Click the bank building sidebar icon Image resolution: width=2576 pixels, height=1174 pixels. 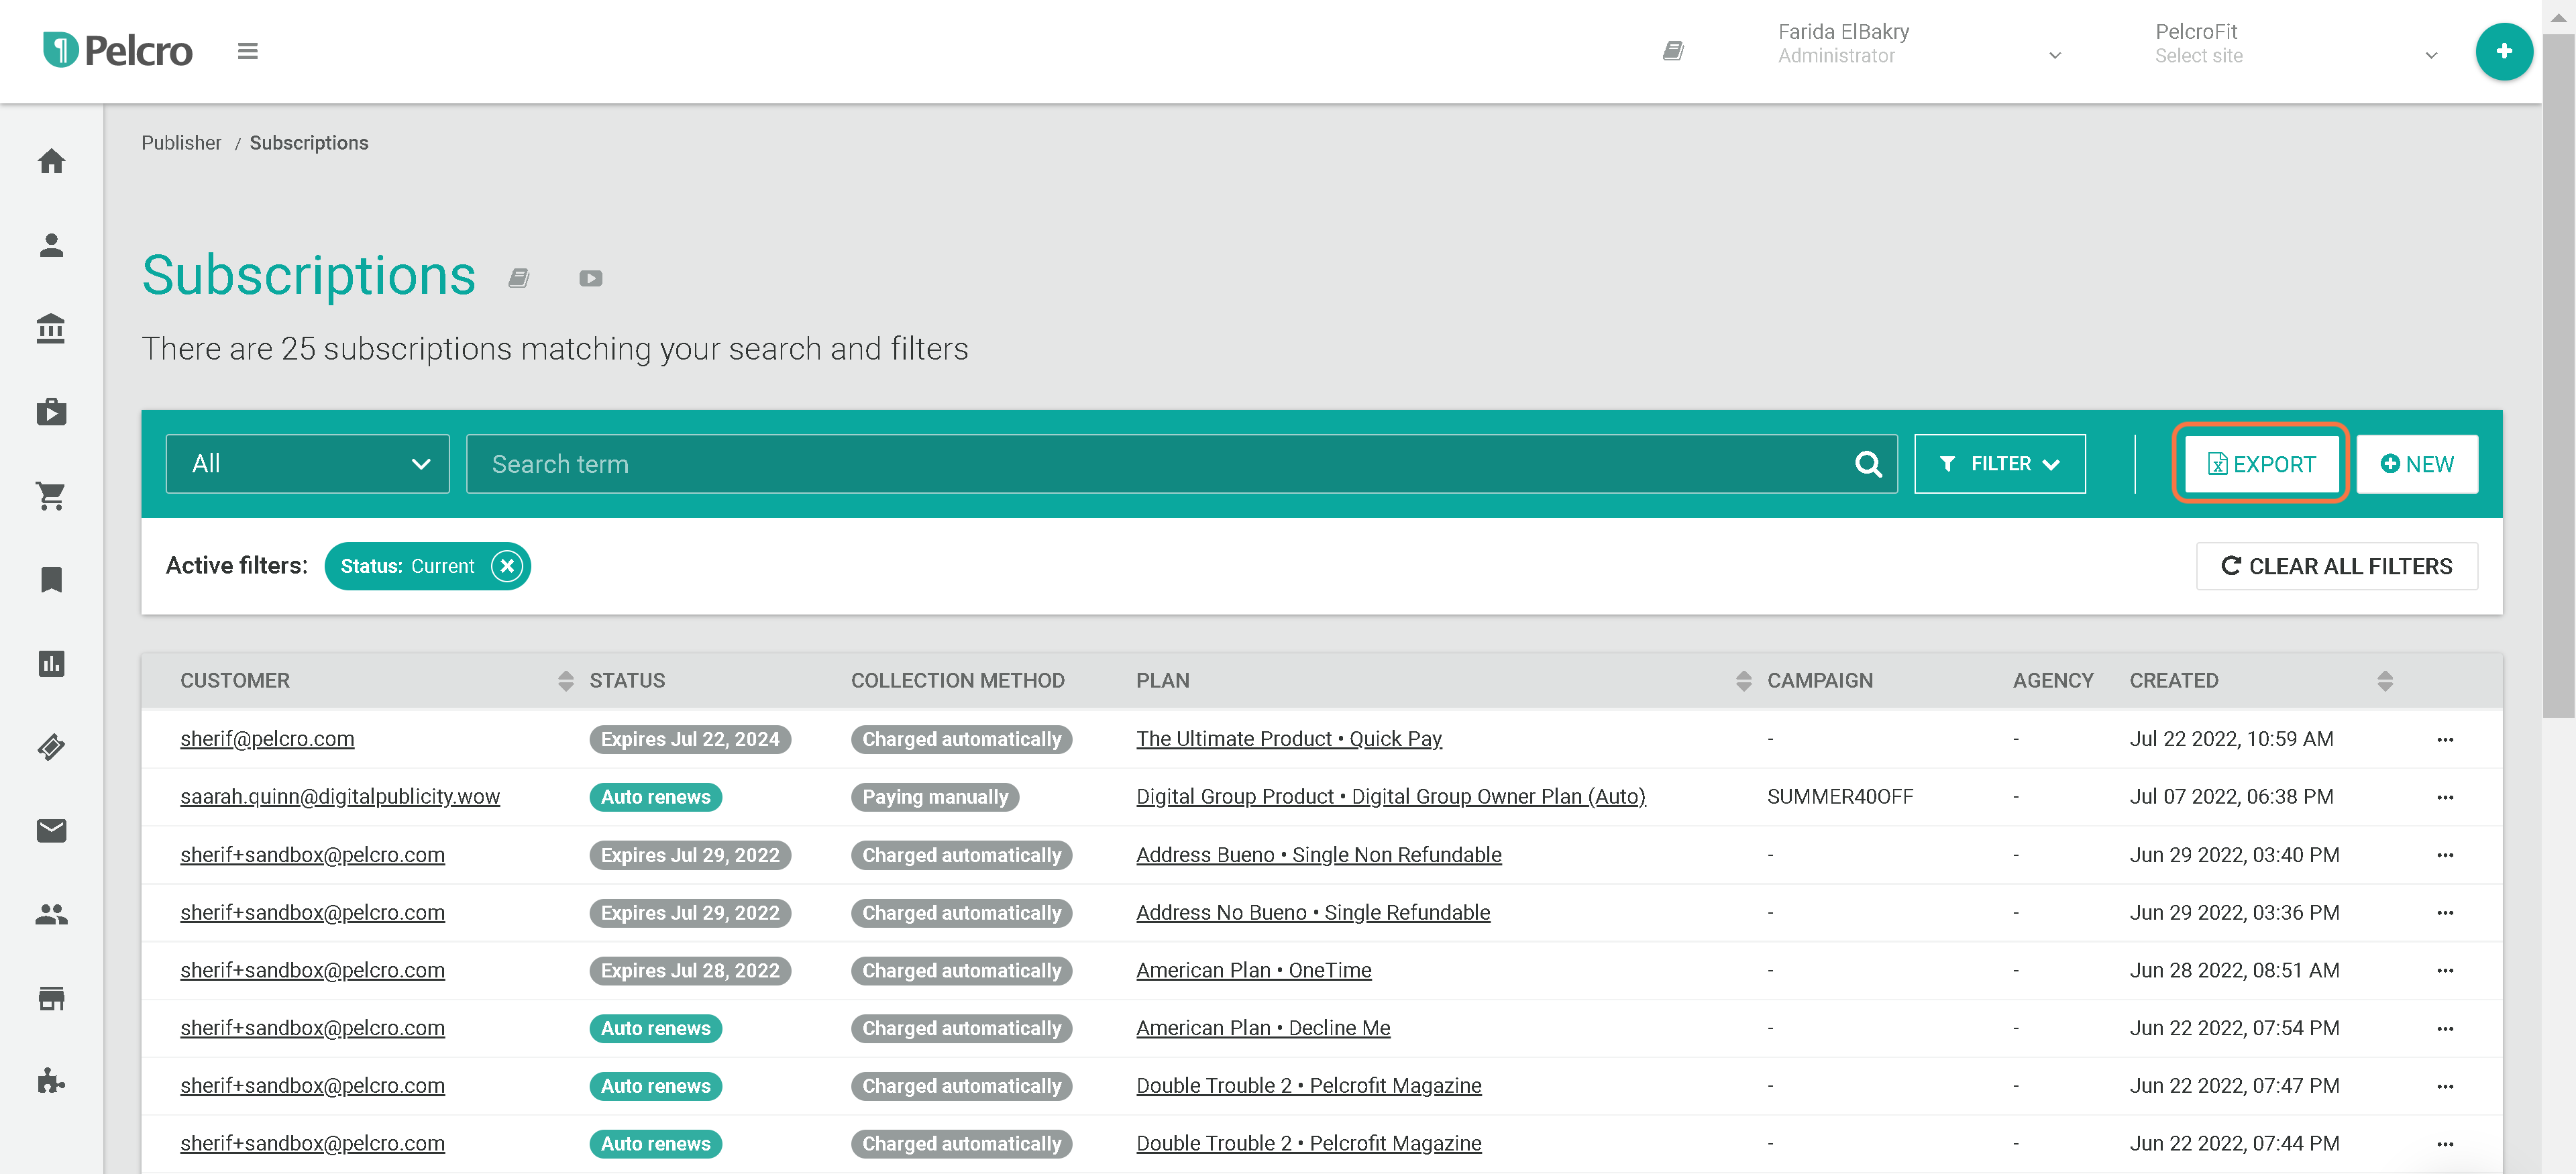tap(51, 328)
